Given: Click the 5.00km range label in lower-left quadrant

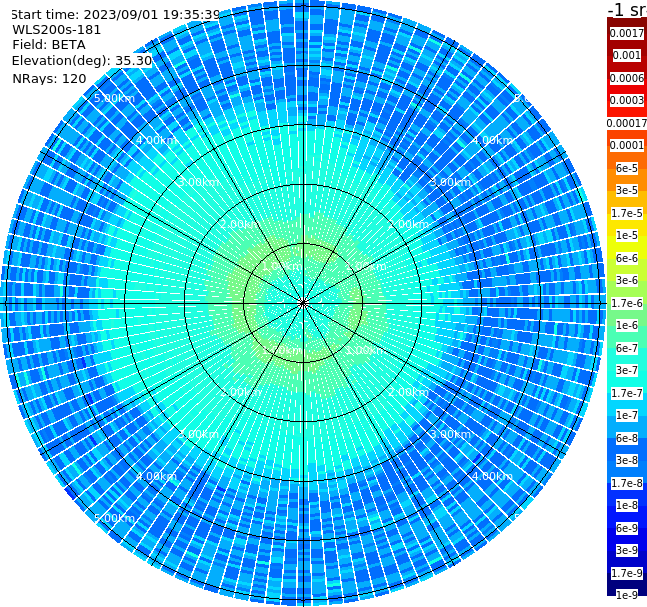Looking at the screenshot, I should [114, 518].
